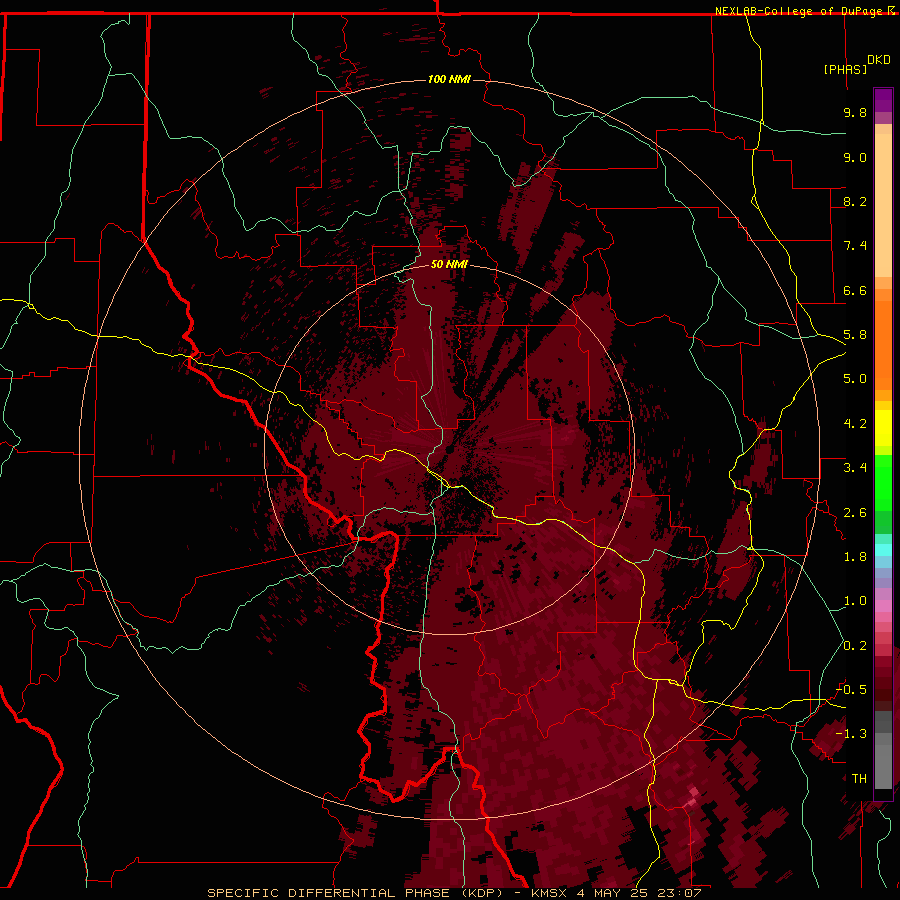Click the dark orange segment of color bar

(x=883, y=344)
